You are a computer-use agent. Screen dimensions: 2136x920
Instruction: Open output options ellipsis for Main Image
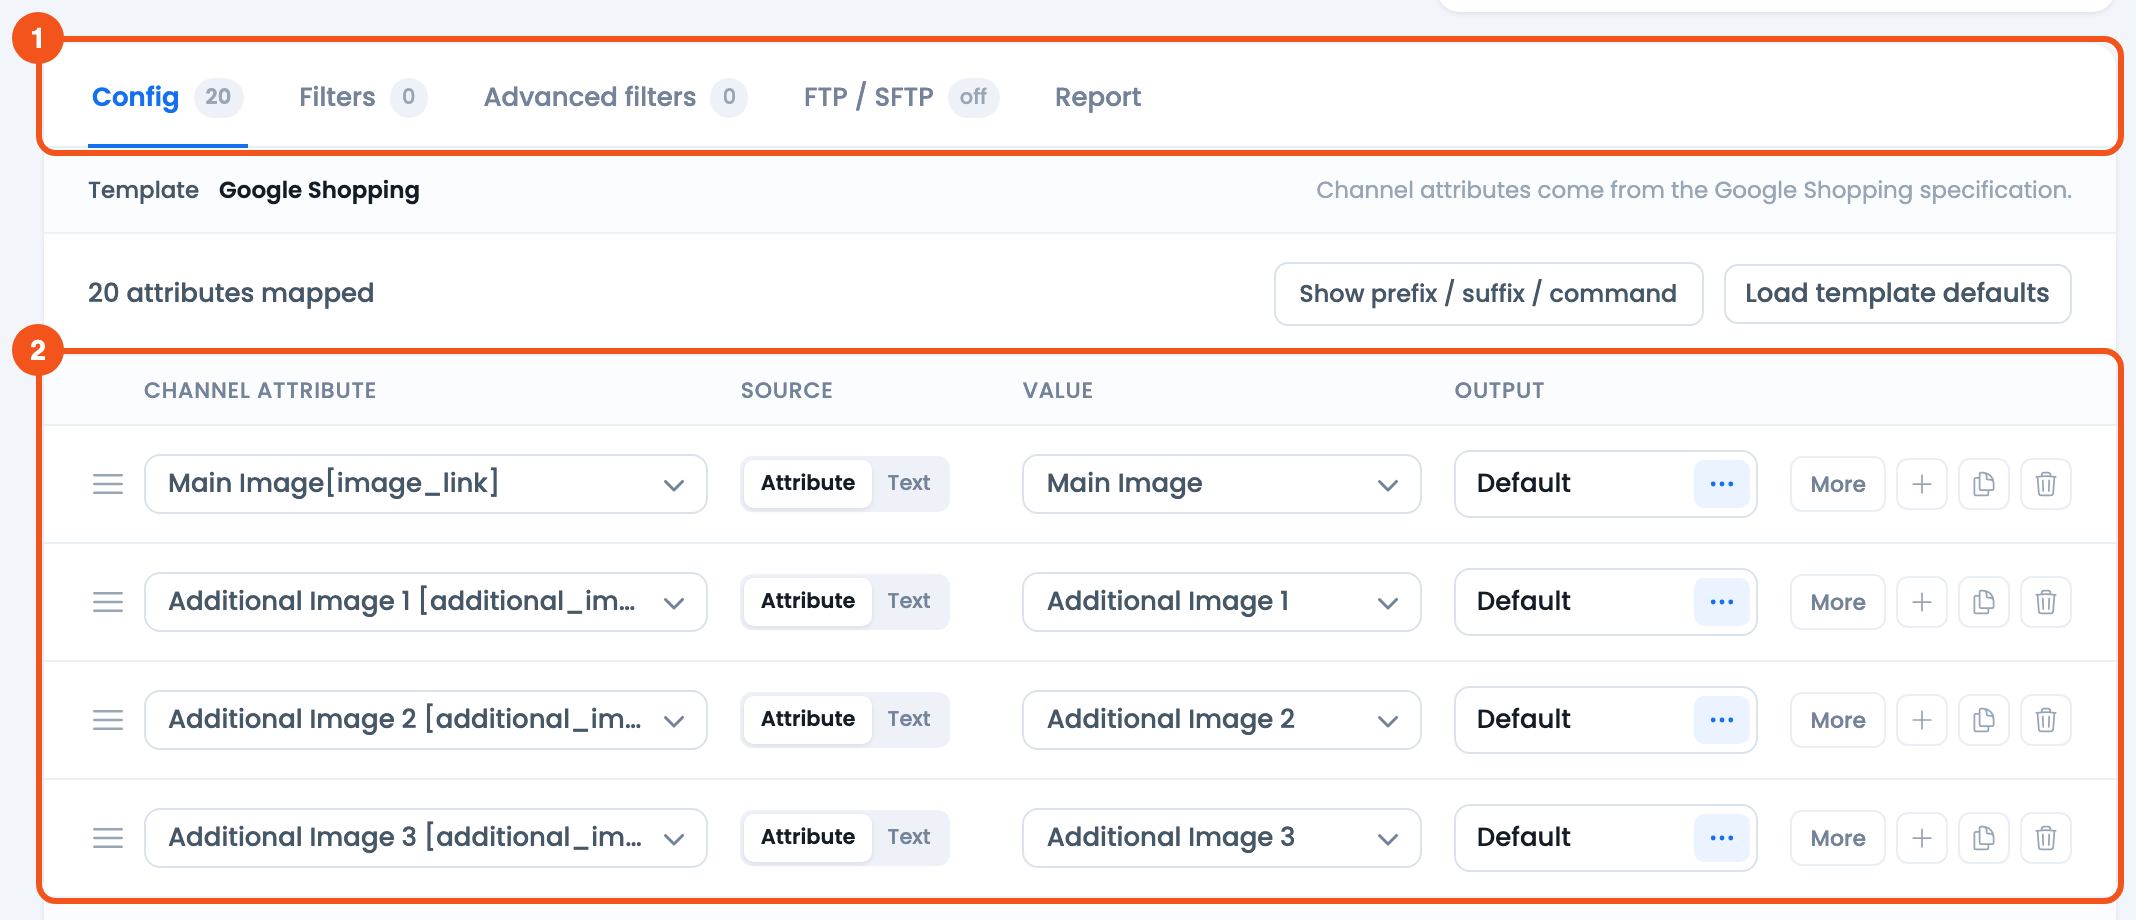click(1722, 484)
